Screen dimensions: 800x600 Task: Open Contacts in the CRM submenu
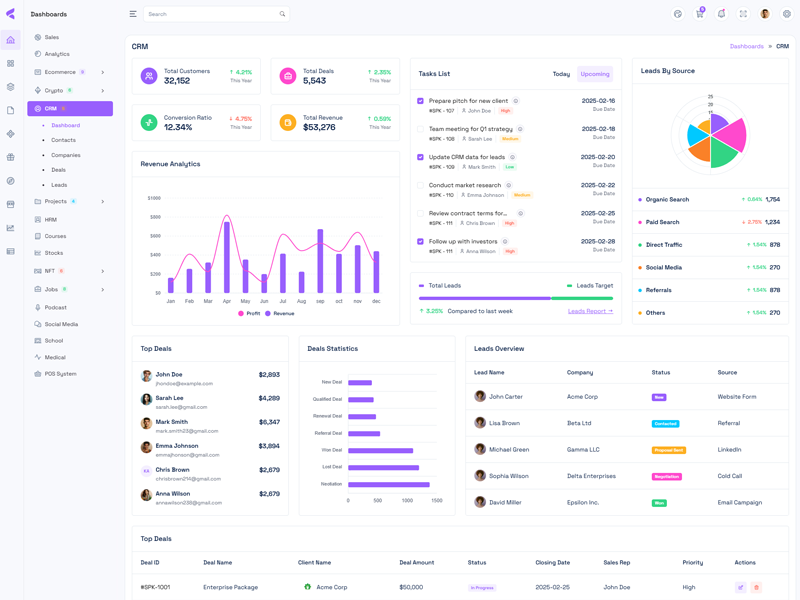click(x=63, y=140)
